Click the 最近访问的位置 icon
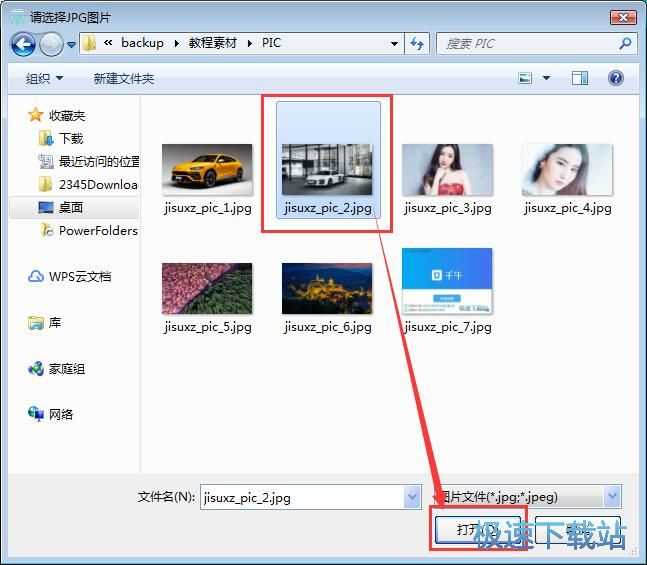Image resolution: width=647 pixels, height=565 pixels. [x=46, y=161]
